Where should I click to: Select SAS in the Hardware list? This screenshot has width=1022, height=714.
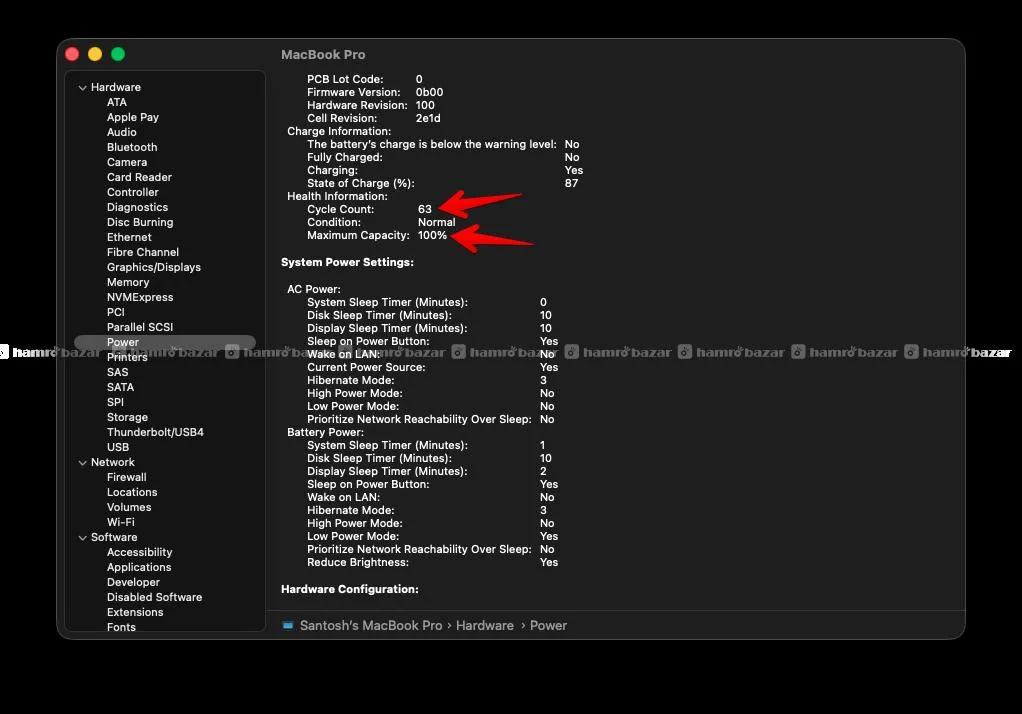(x=118, y=372)
